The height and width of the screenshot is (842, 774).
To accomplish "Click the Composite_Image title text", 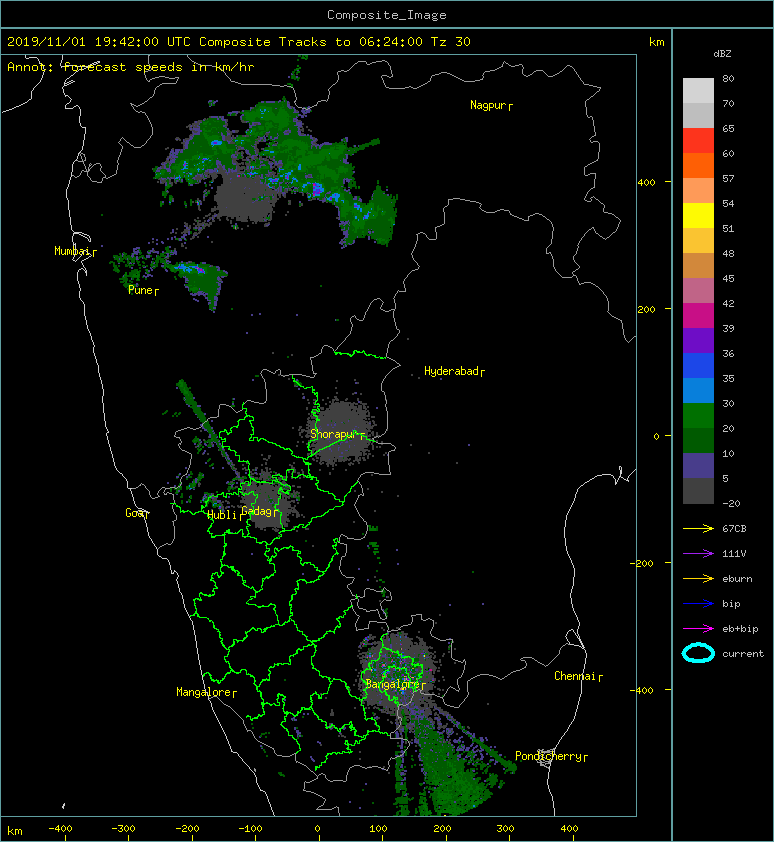I will 387,15.
